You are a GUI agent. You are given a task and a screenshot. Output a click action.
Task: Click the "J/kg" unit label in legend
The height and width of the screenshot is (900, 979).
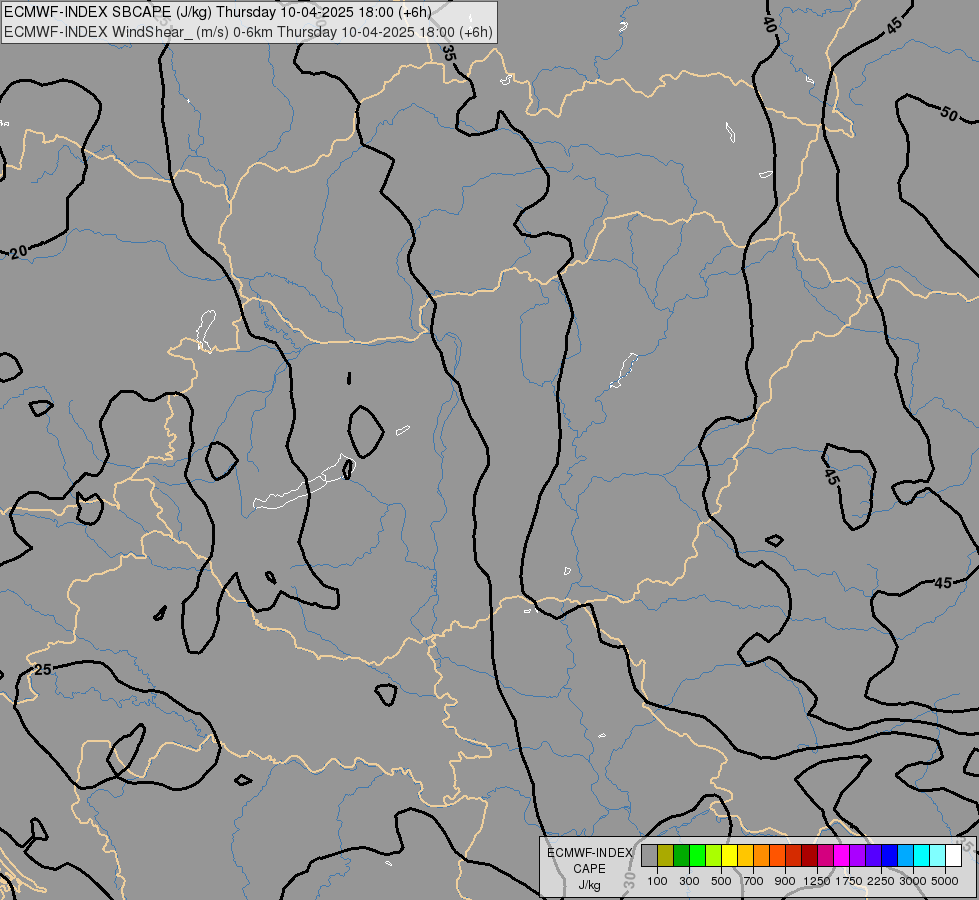point(589,885)
